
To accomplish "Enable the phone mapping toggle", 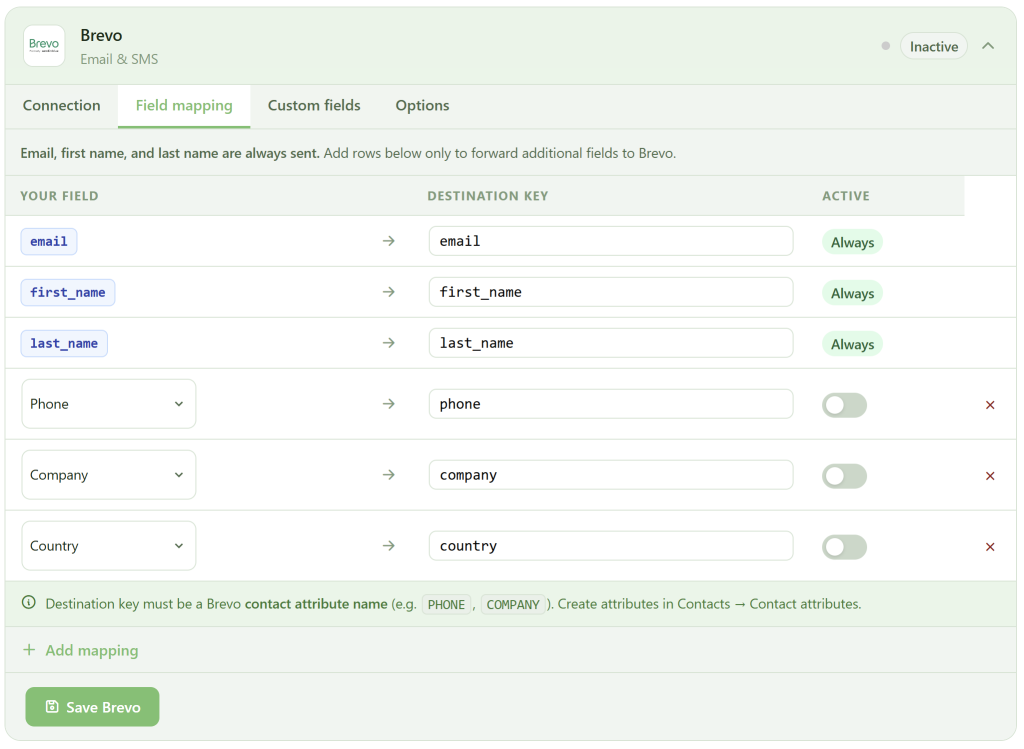I will pos(844,405).
